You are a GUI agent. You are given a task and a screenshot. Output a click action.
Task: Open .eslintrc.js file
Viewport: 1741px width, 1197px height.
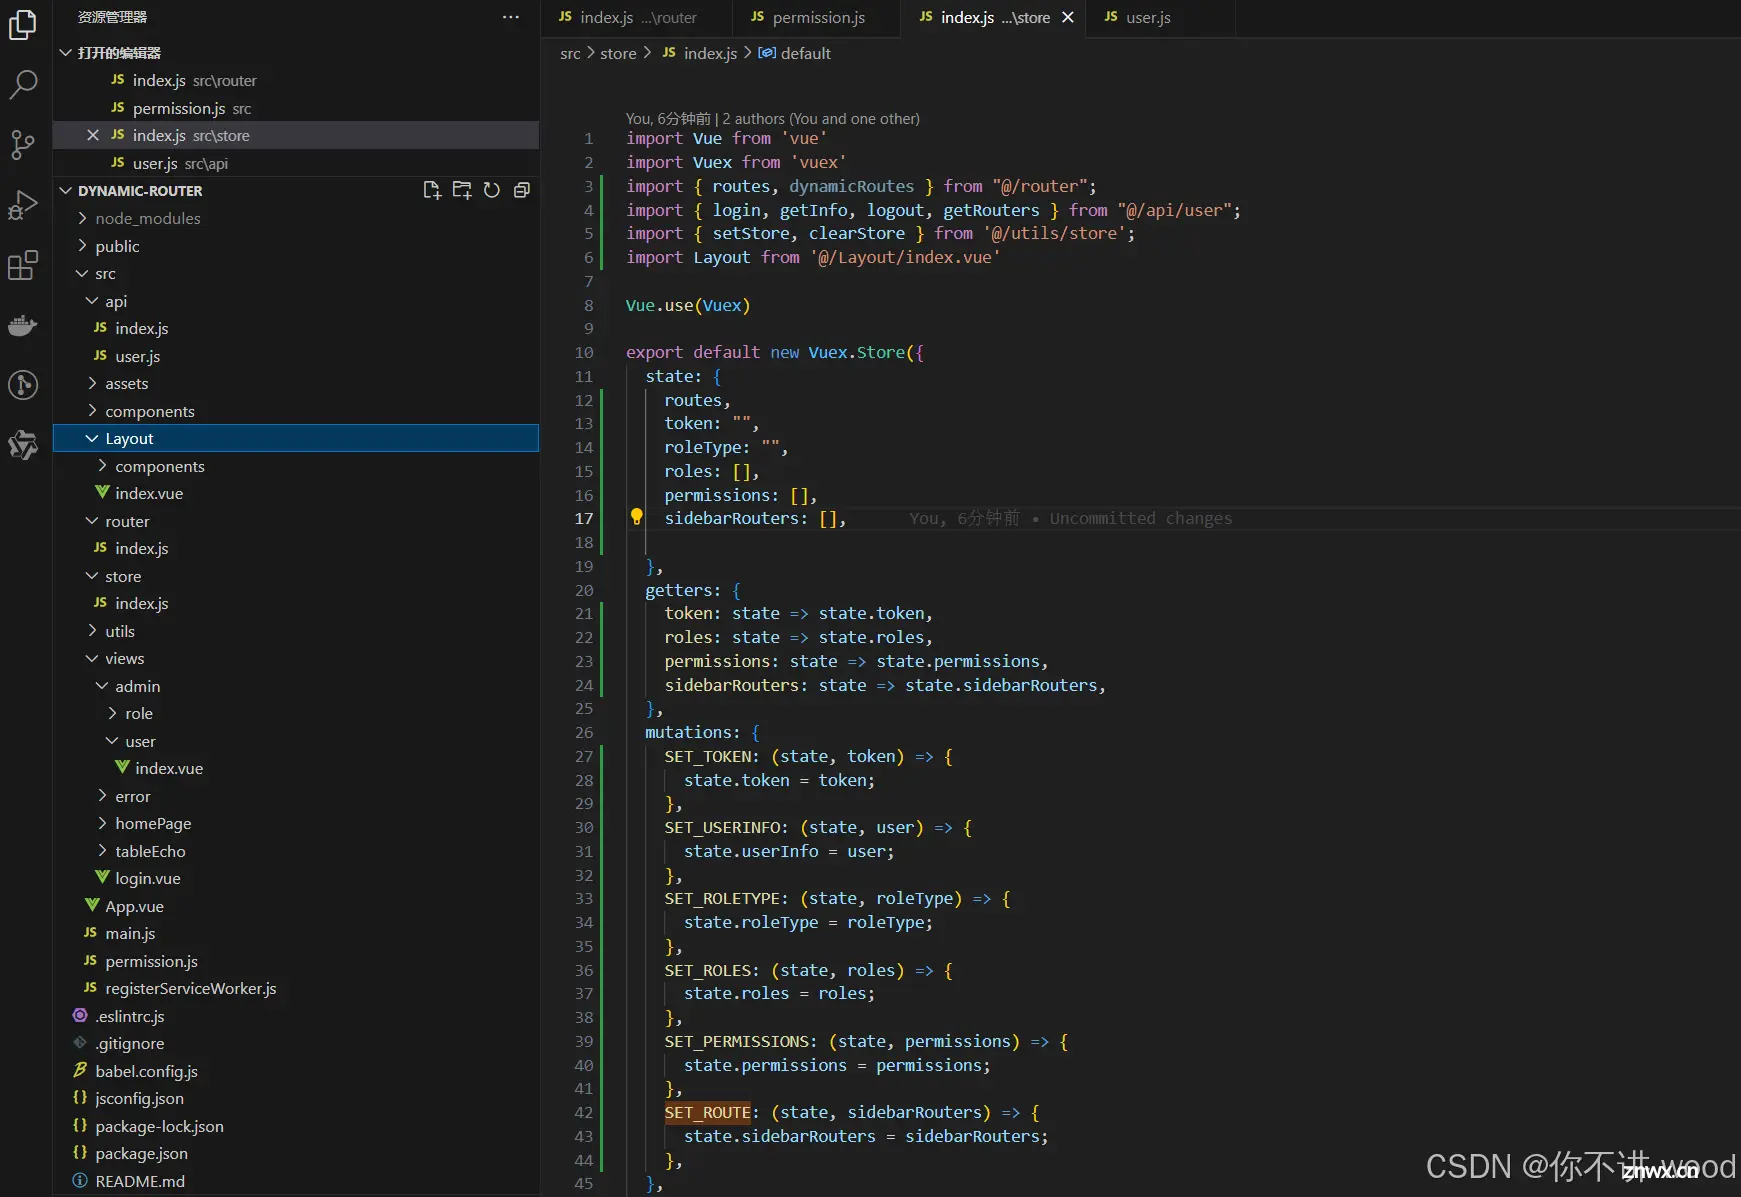pyautogui.click(x=296, y=1016)
